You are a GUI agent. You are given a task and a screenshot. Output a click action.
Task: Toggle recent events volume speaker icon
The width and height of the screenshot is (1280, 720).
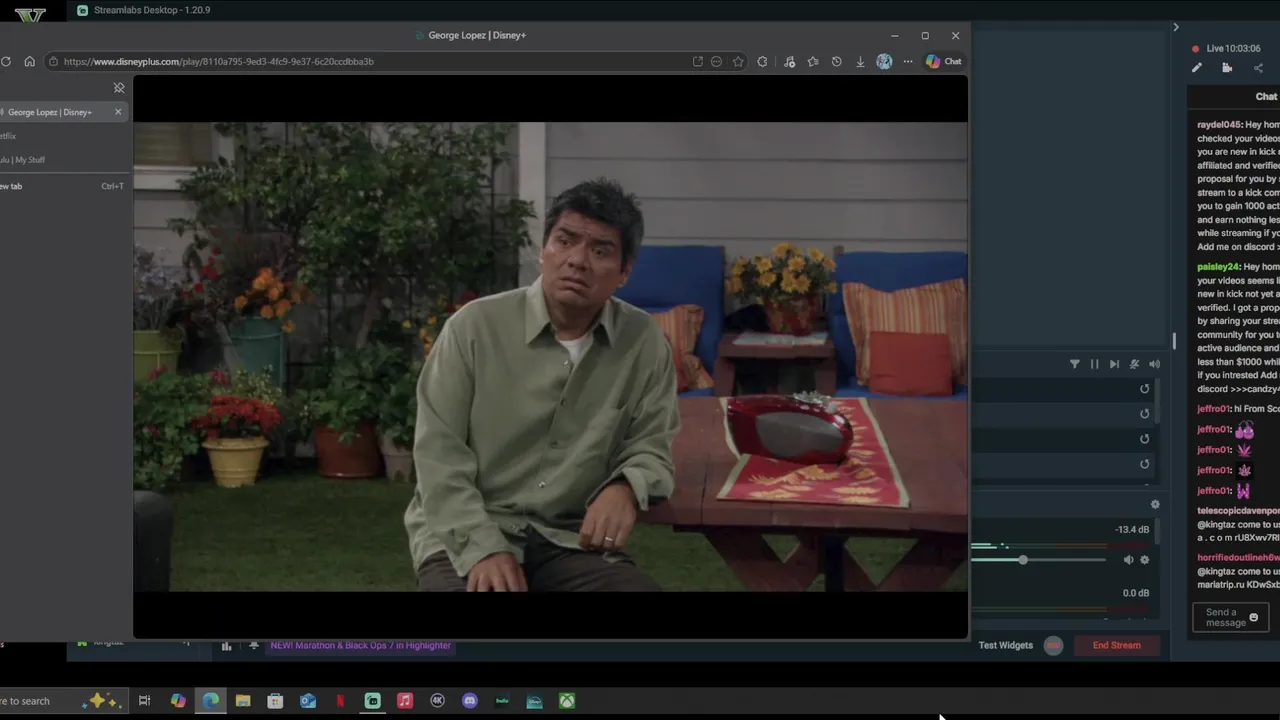pyautogui.click(x=1154, y=364)
